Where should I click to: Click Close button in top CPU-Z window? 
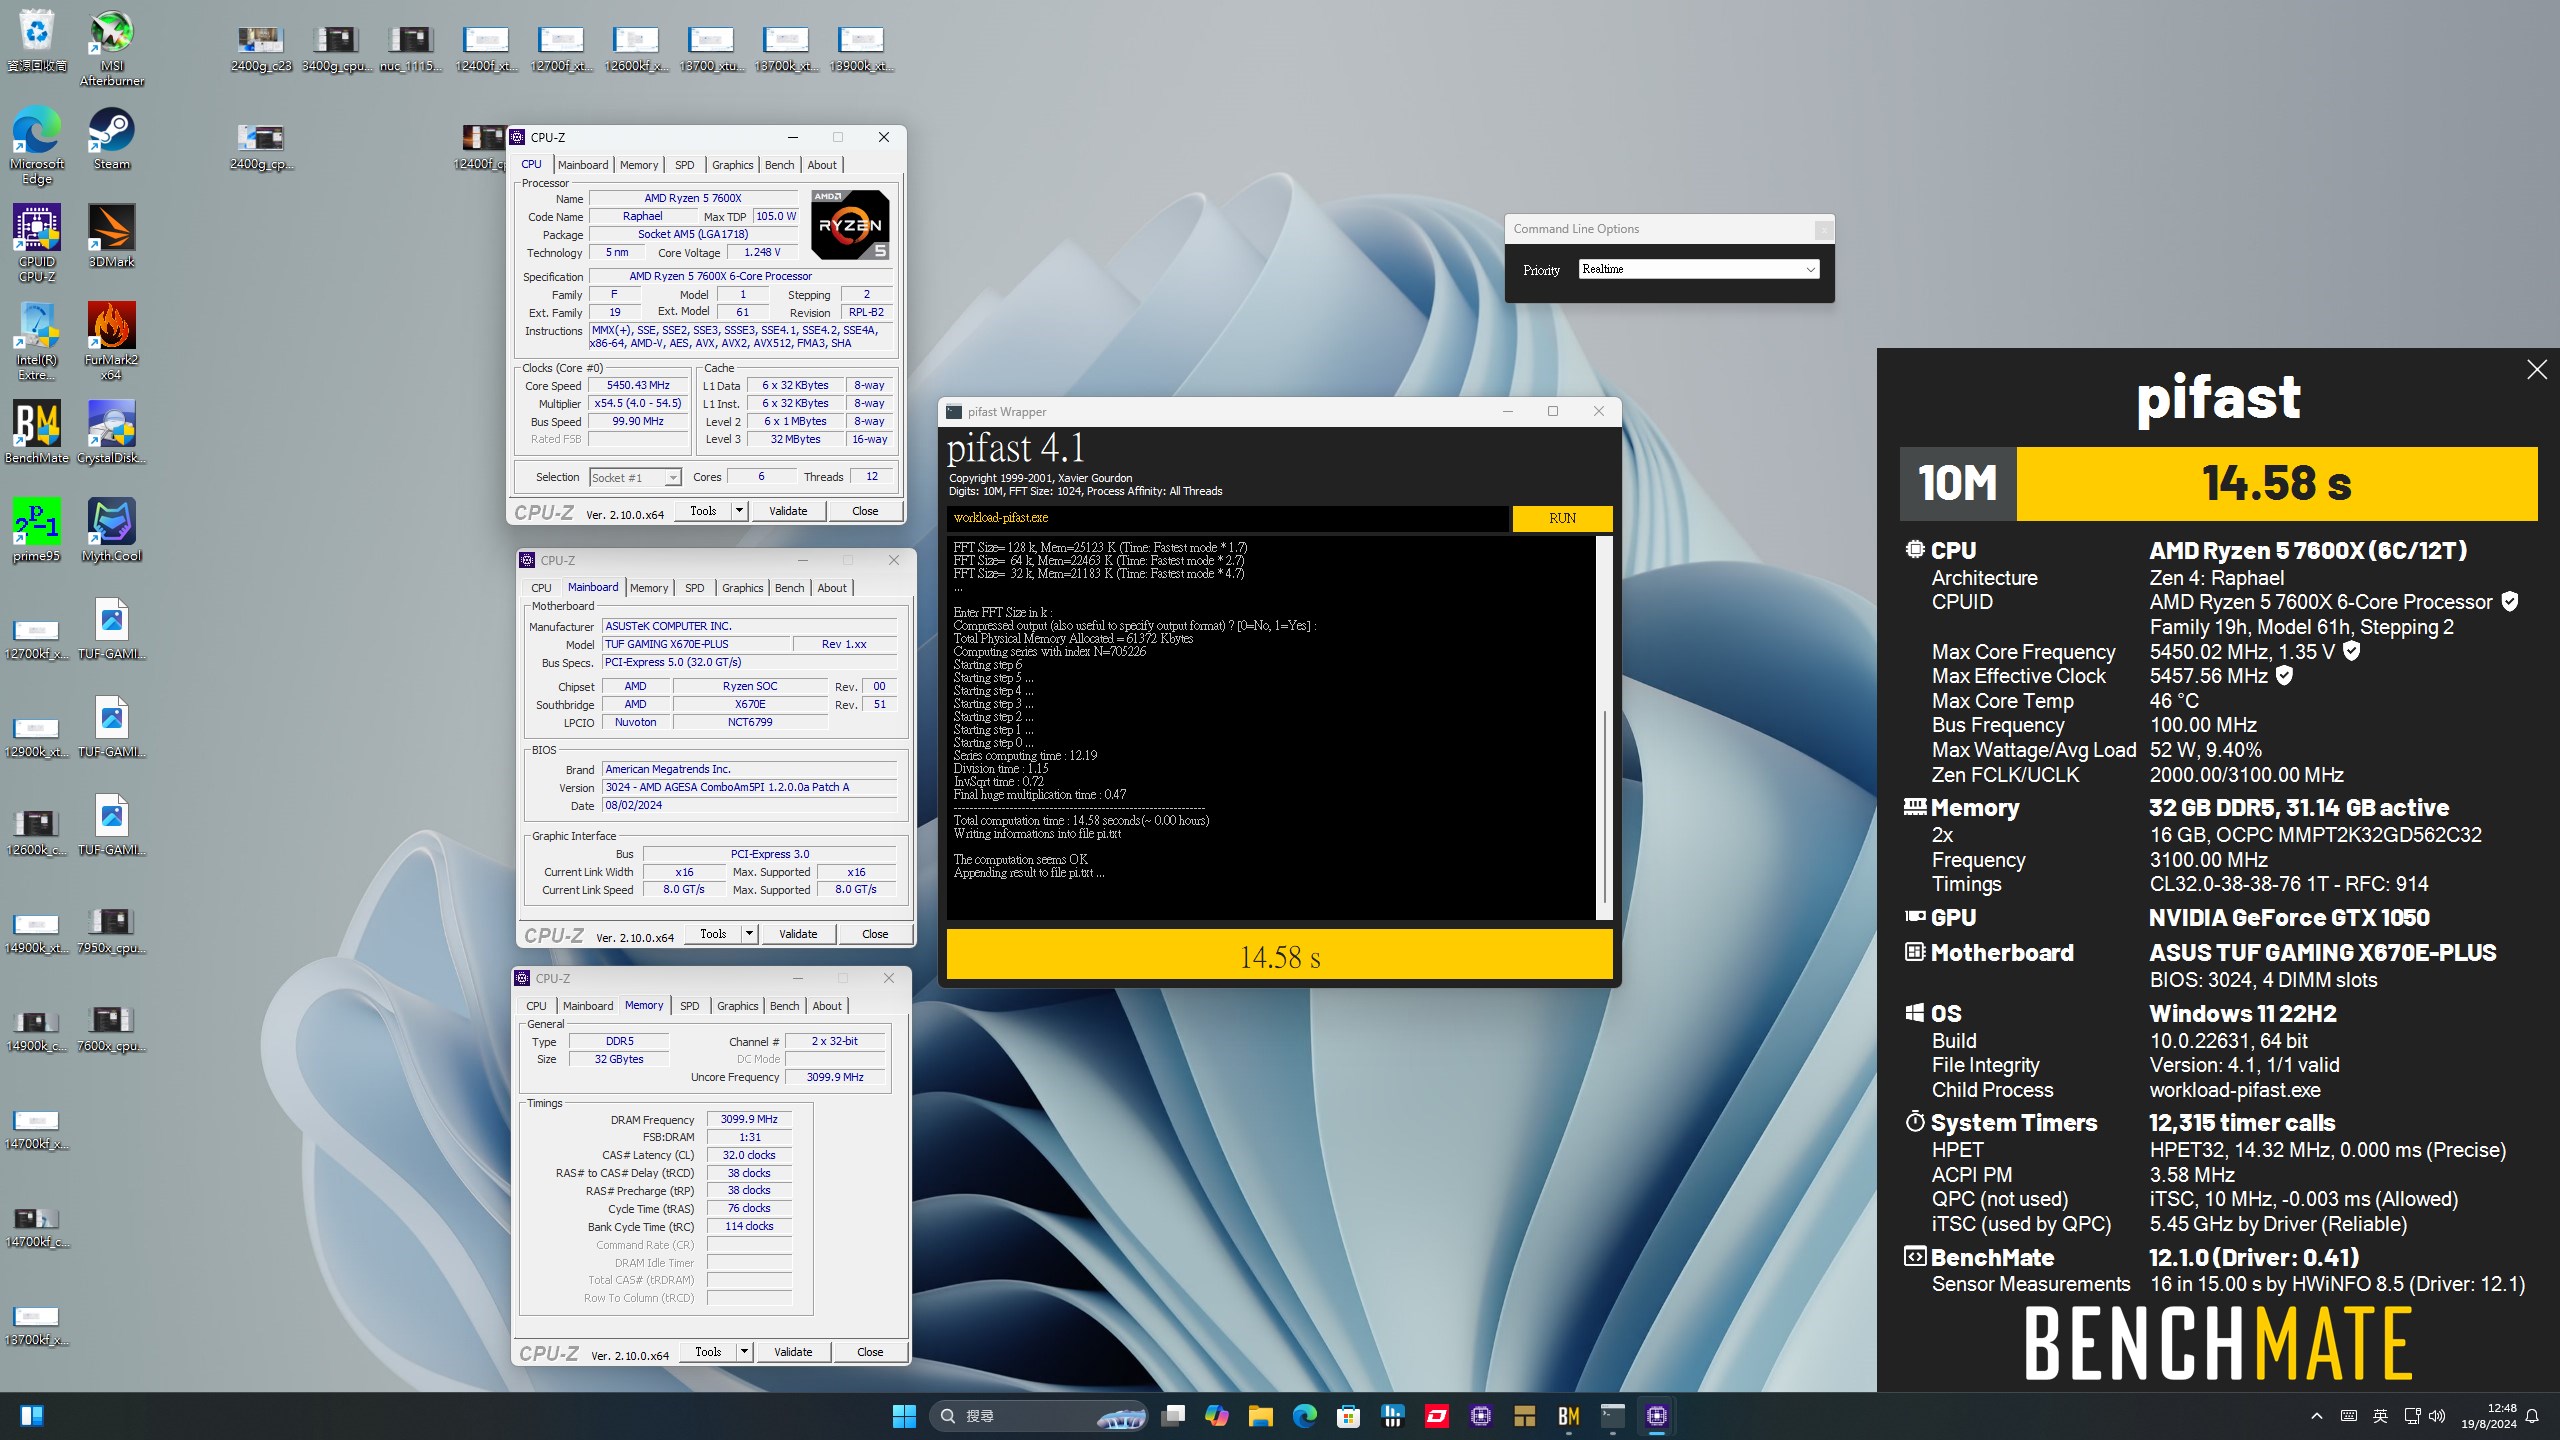(x=865, y=511)
